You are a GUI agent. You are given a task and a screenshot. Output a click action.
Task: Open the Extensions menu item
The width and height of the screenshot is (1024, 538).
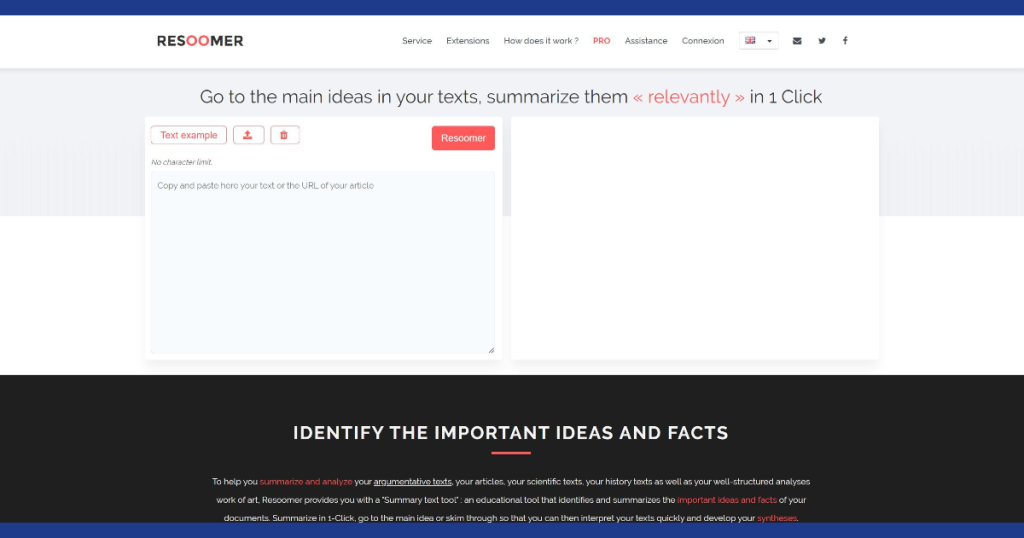[468, 40]
